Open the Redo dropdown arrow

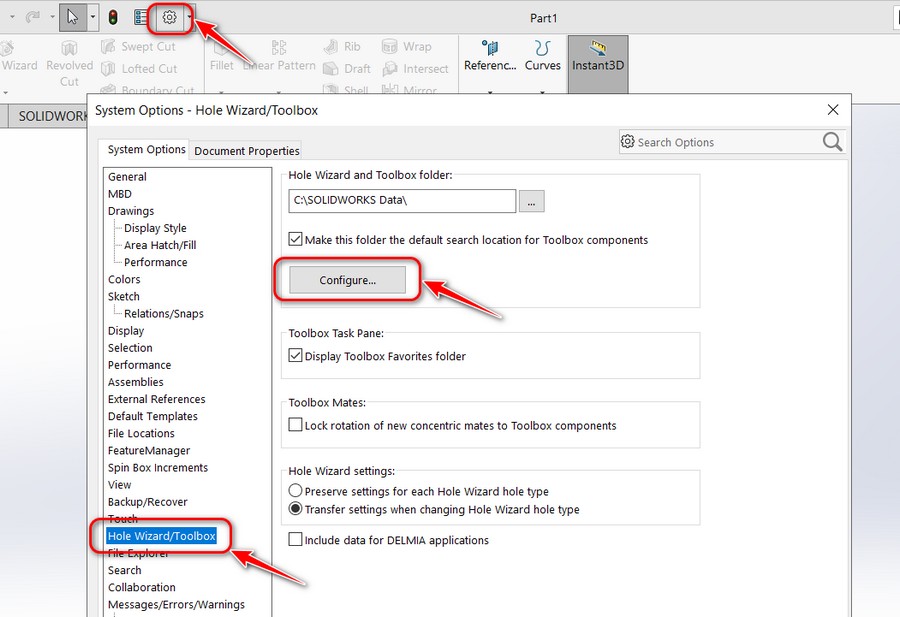tap(52, 17)
